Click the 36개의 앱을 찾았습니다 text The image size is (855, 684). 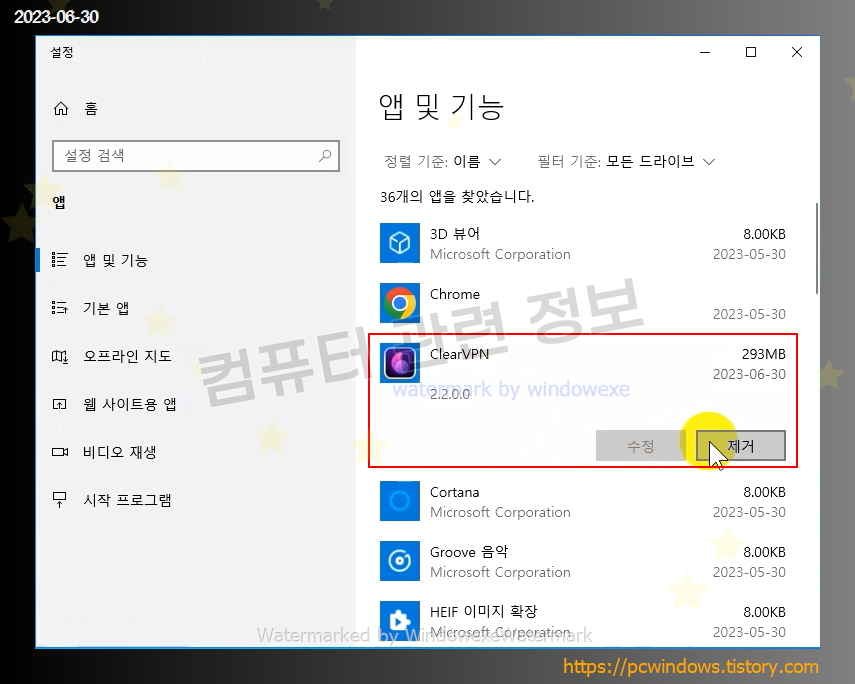[x=457, y=196]
